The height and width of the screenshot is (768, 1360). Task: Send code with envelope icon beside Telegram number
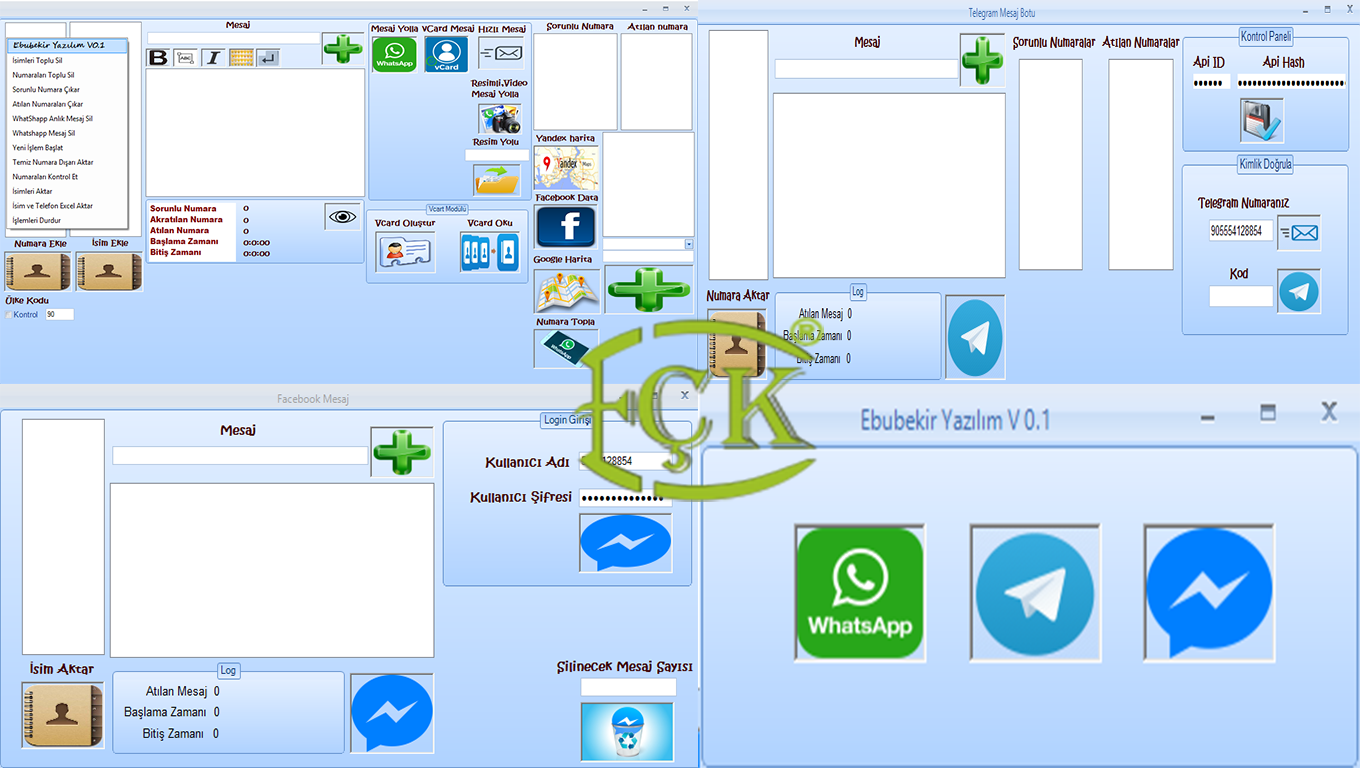(x=1299, y=233)
